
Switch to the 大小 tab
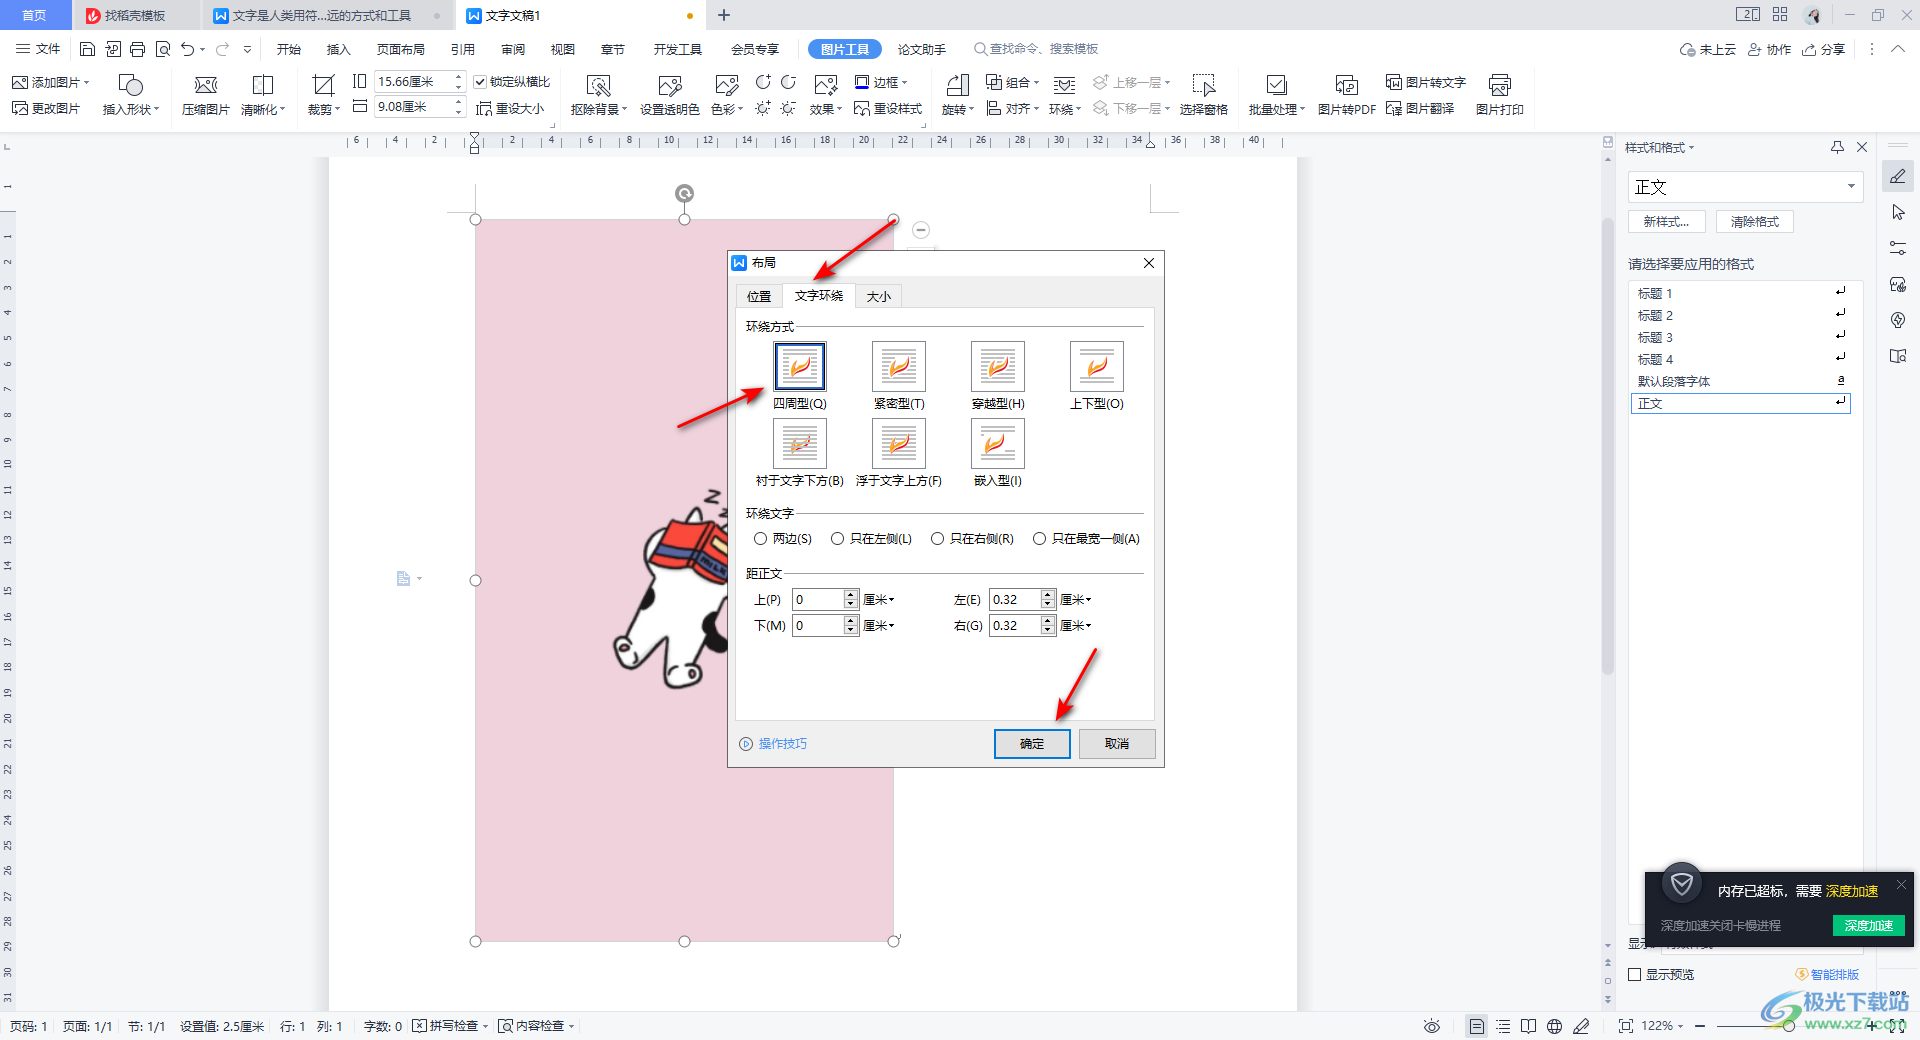[x=879, y=297]
